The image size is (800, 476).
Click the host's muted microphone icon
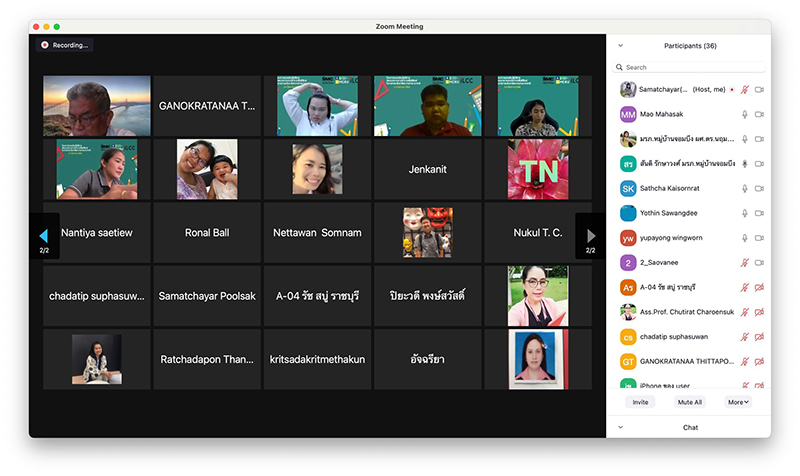[x=745, y=90]
